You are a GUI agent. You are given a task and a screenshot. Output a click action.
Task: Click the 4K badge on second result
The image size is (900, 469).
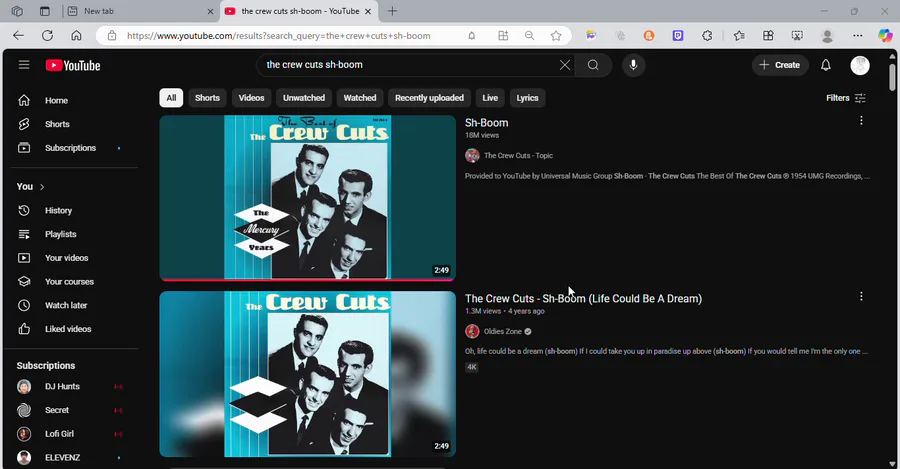pyautogui.click(x=471, y=367)
